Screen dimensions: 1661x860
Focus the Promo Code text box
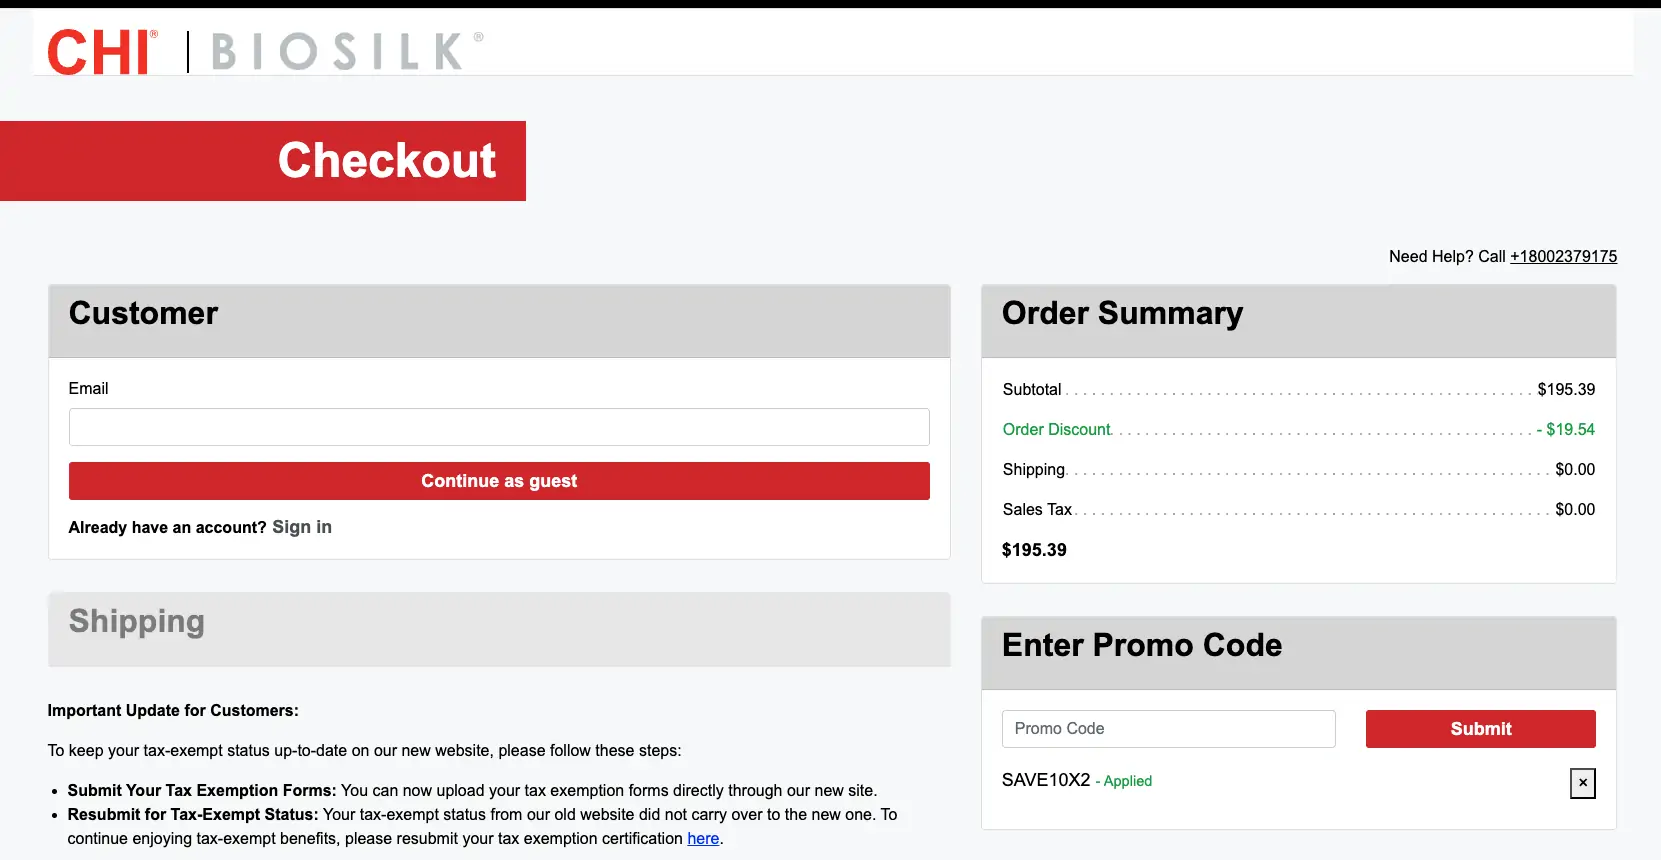pos(1168,729)
